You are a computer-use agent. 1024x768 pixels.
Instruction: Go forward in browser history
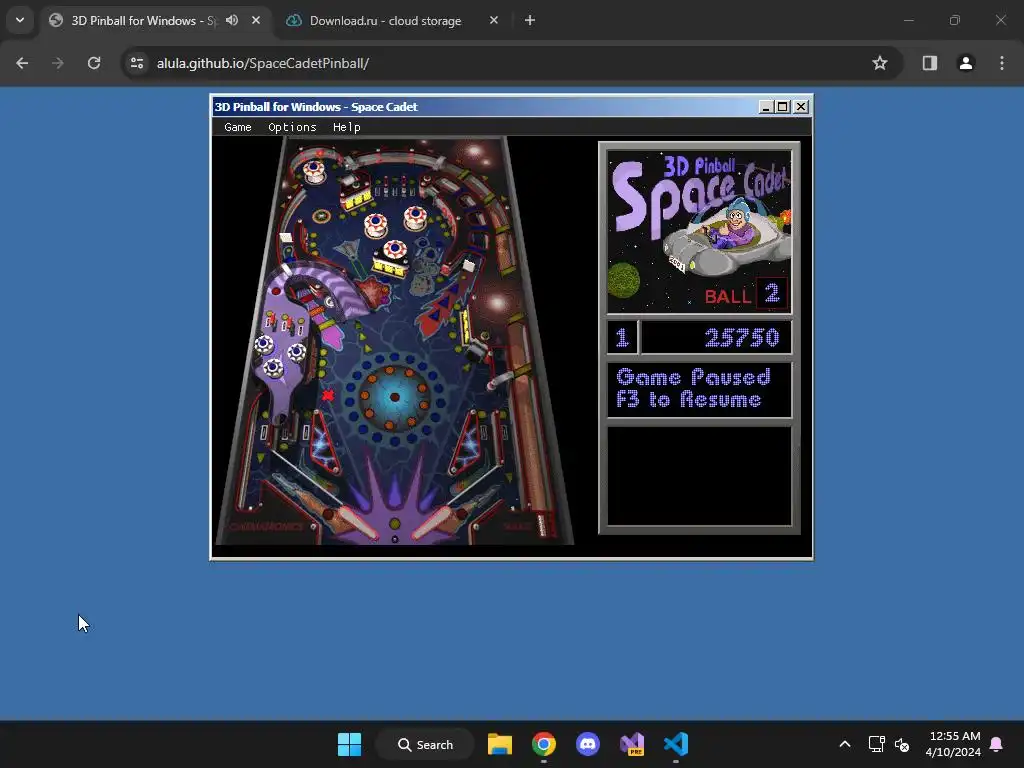[x=58, y=63]
